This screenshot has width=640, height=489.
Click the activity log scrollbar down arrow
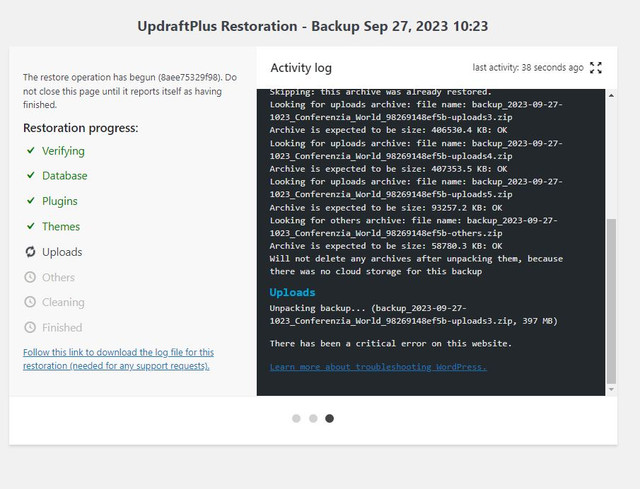[x=611, y=389]
